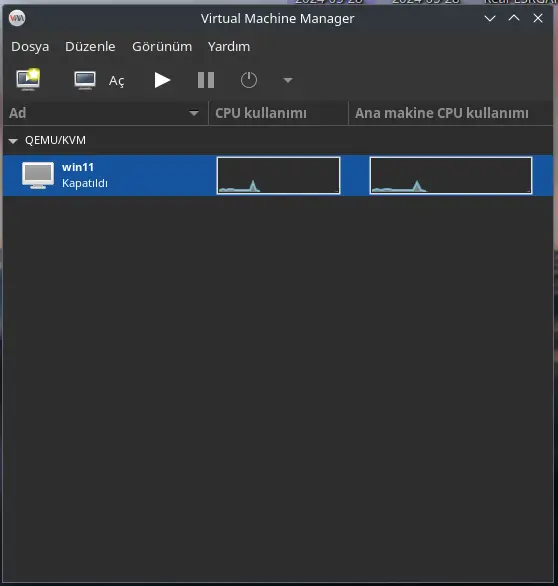Screen dimensions: 558x586
Task: Minimize the Virtual Machine Manager window
Action: pos(490,18)
